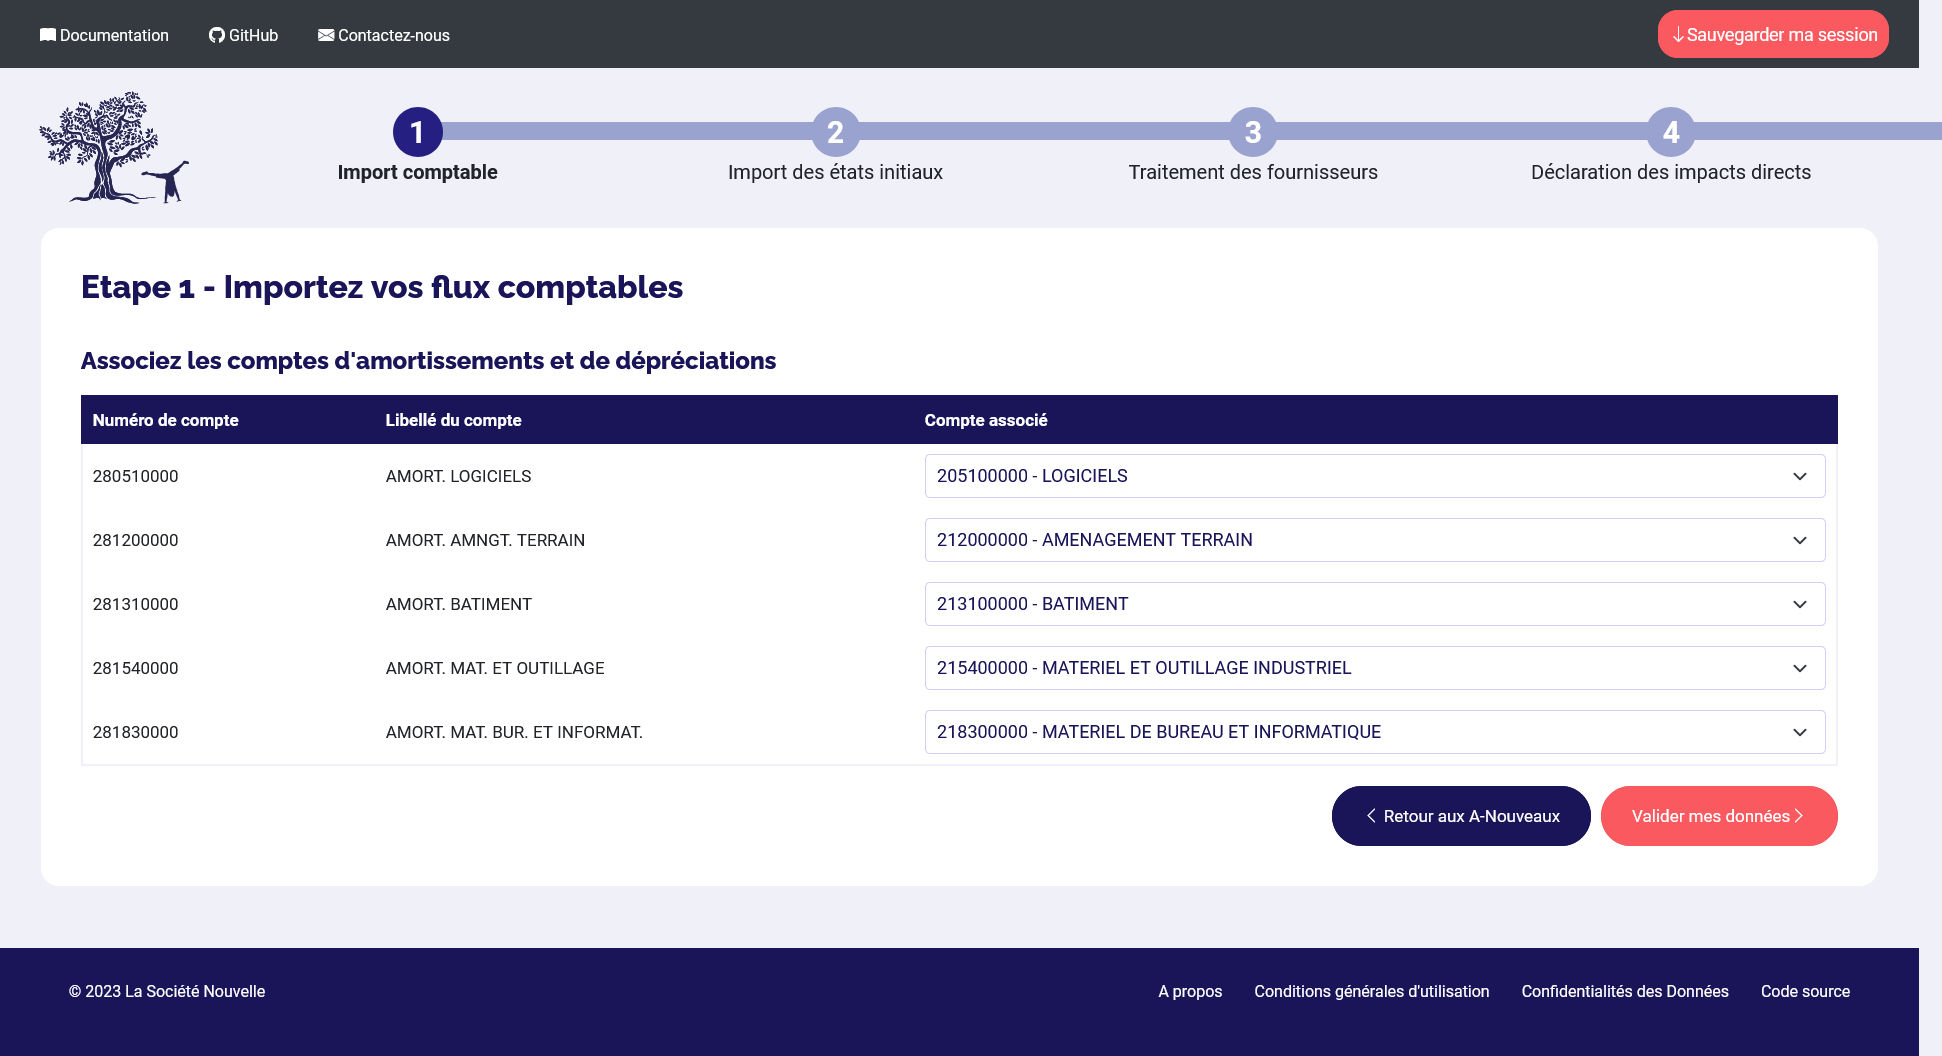Click right chevron in Valider mes données button

(x=1799, y=816)
